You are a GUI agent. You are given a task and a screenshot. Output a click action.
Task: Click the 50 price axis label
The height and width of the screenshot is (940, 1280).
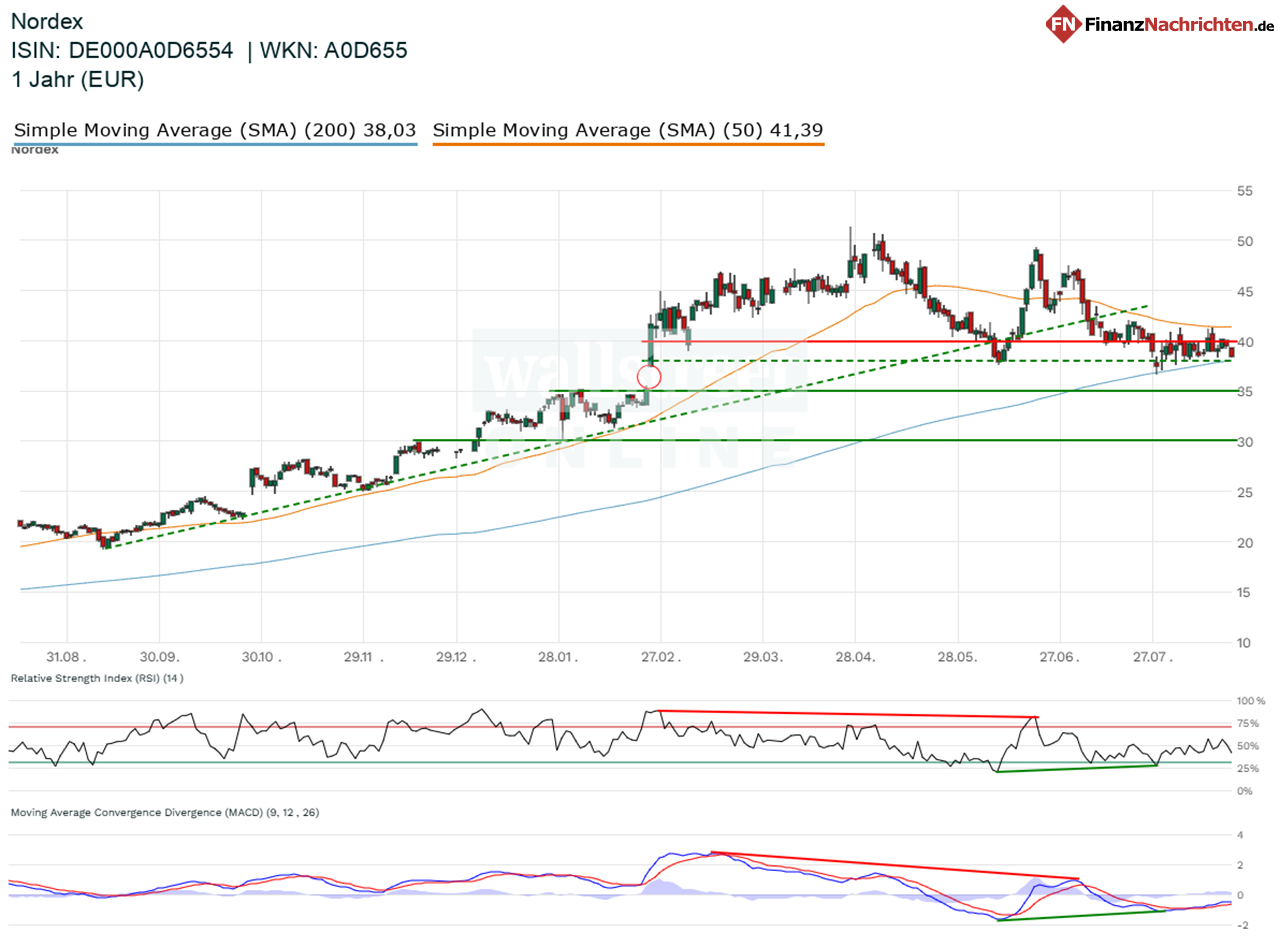(x=1245, y=241)
